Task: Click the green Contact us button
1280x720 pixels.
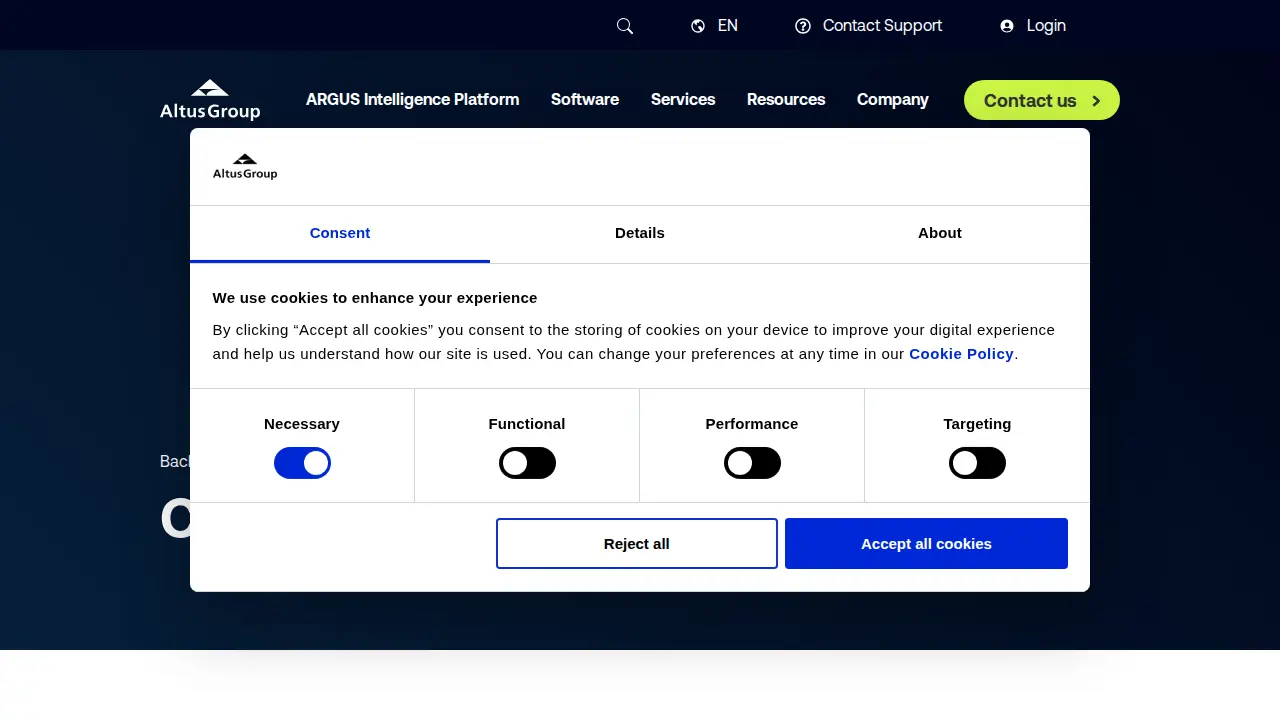Action: tap(1042, 100)
